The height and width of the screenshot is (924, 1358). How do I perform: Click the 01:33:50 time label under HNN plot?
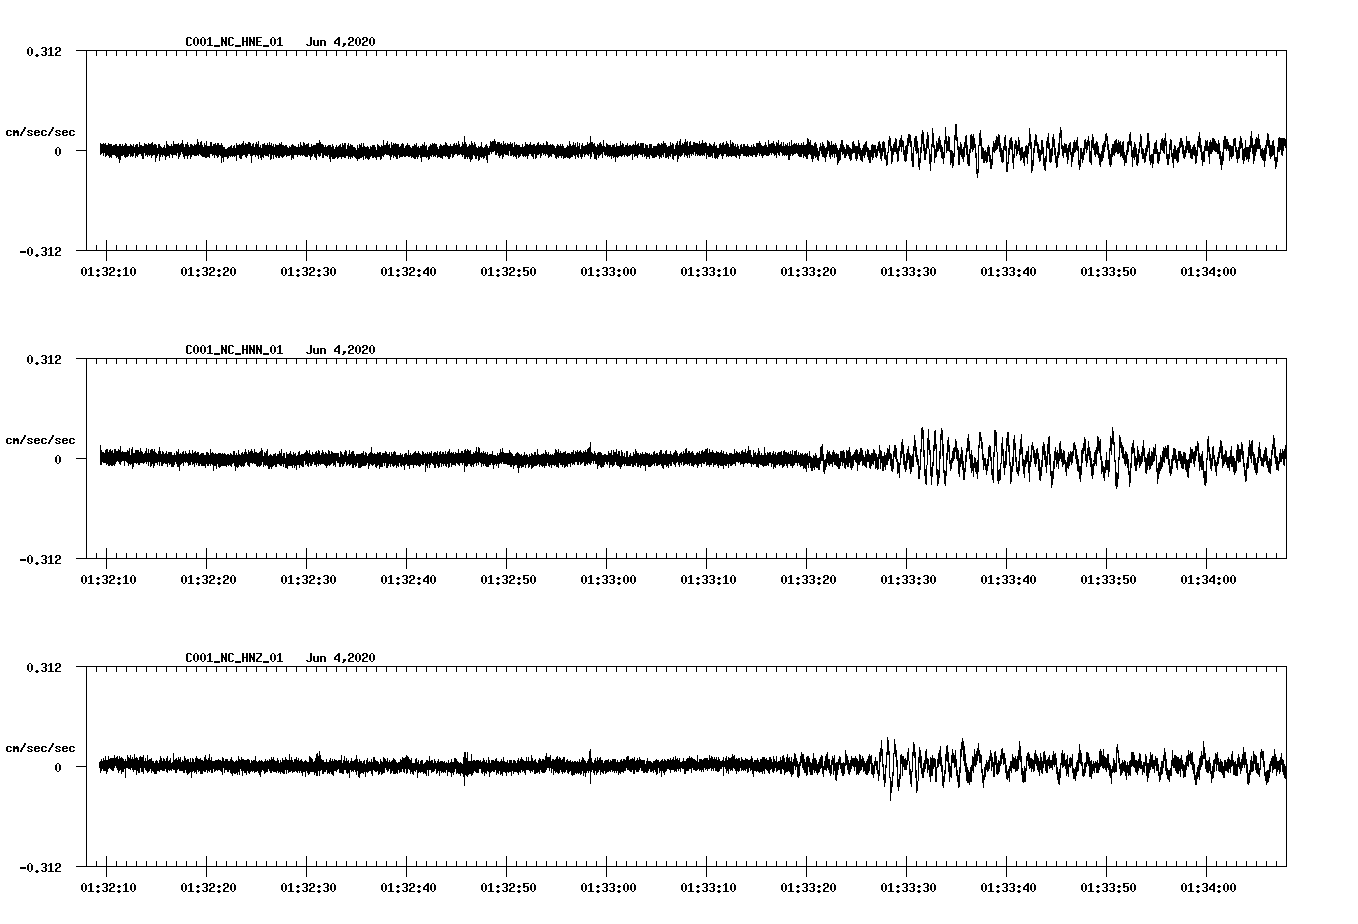click(1108, 580)
